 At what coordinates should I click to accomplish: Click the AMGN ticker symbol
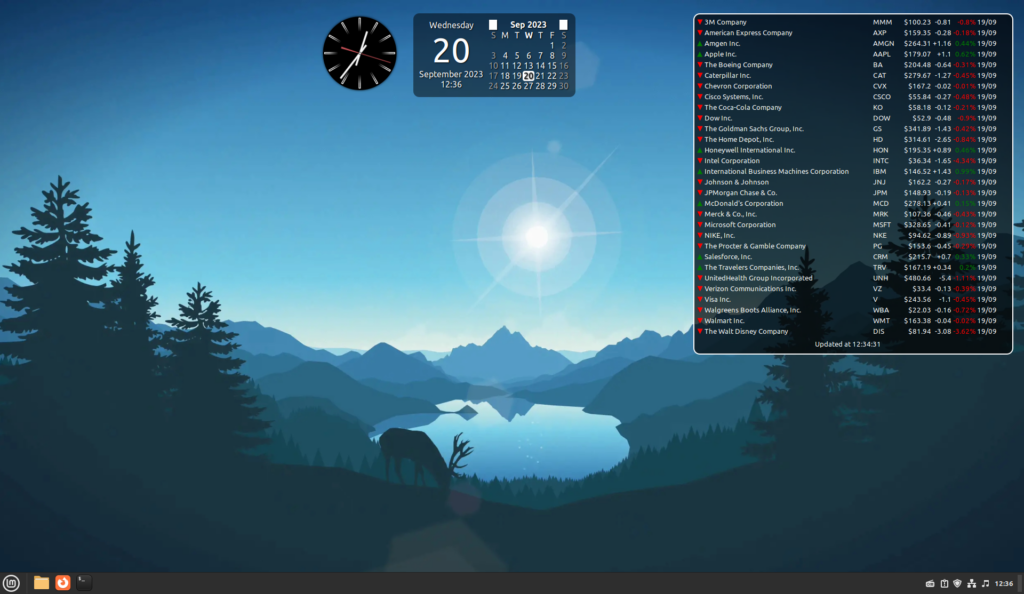click(883, 44)
